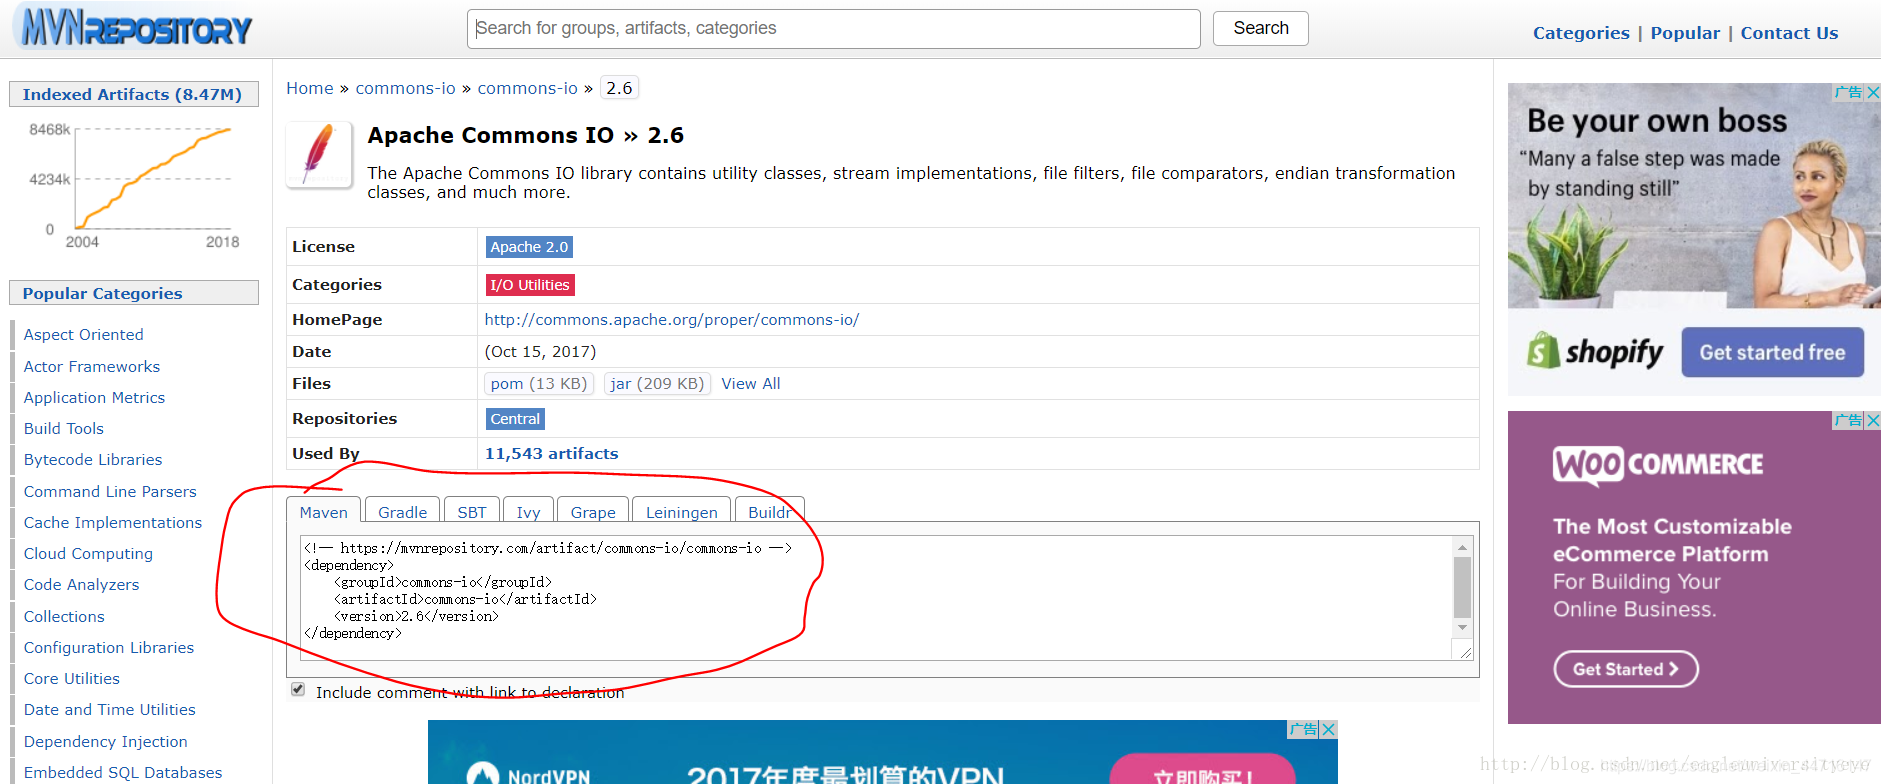Screen dimensions: 1881x784
Task: Click the Indexed Artifacts growth chart
Action: (135, 186)
